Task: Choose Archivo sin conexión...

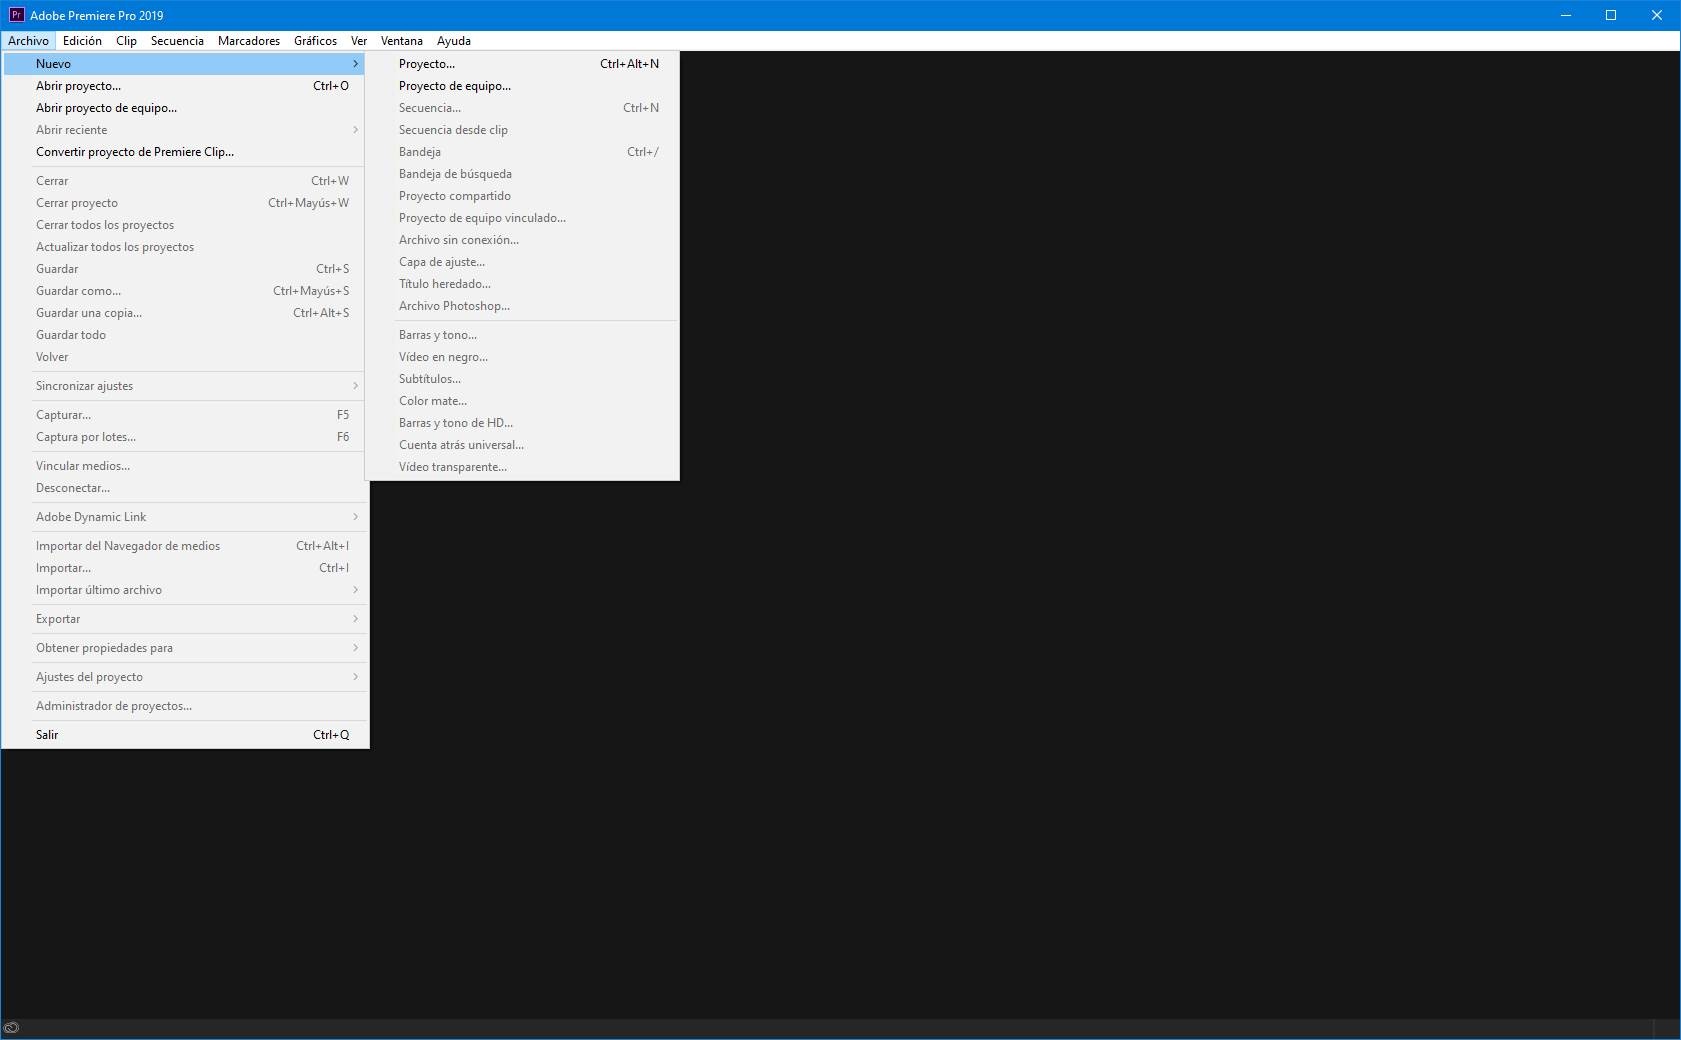Action: click(x=522, y=240)
